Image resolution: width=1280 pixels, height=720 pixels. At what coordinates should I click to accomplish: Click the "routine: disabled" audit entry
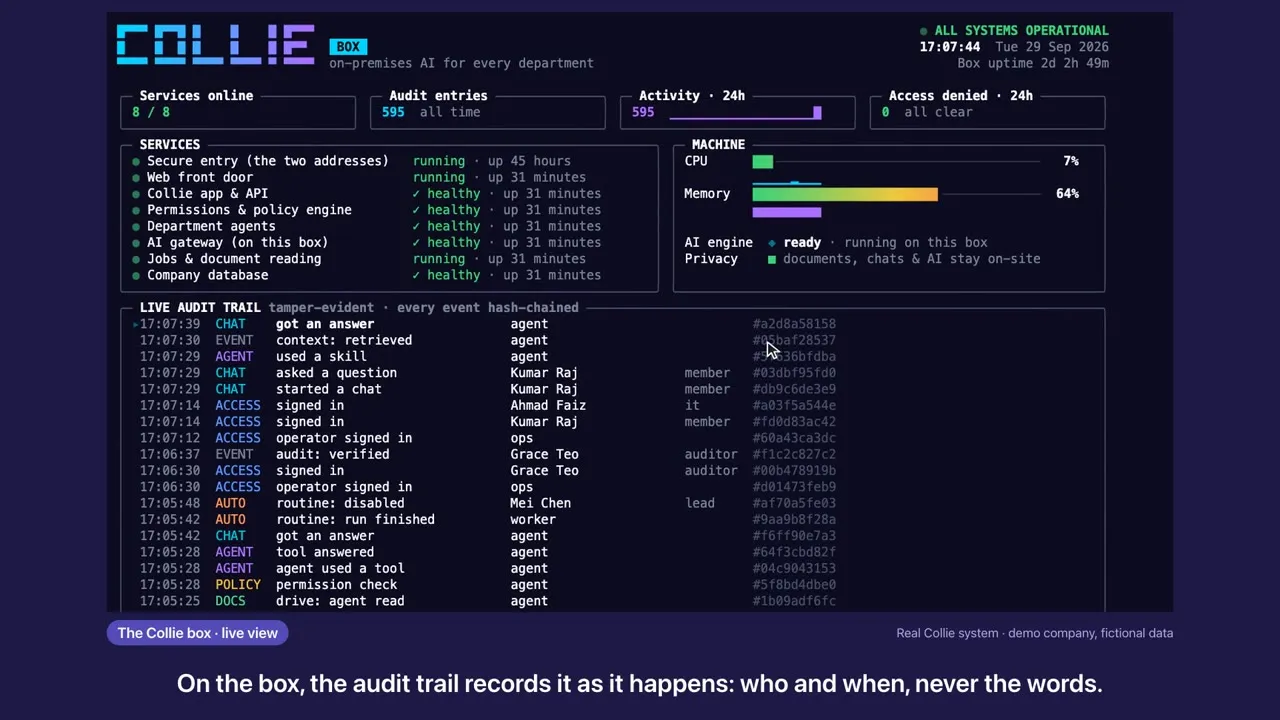click(340, 503)
